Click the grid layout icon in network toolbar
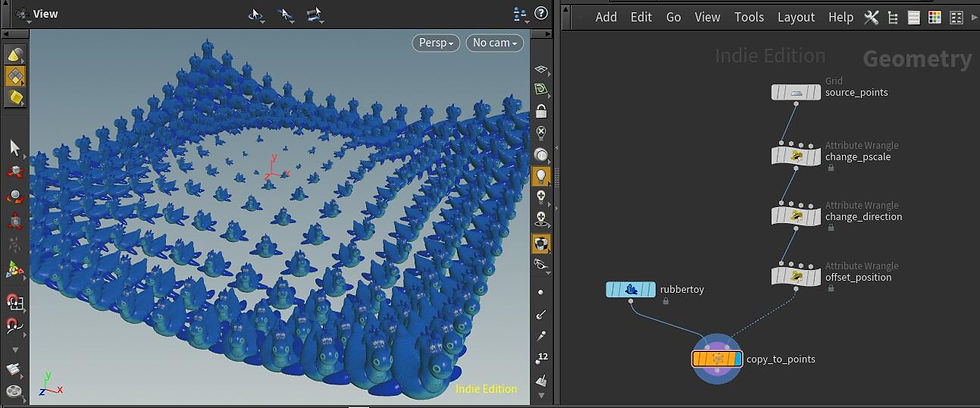Image resolution: width=980 pixels, height=408 pixels. coord(956,17)
